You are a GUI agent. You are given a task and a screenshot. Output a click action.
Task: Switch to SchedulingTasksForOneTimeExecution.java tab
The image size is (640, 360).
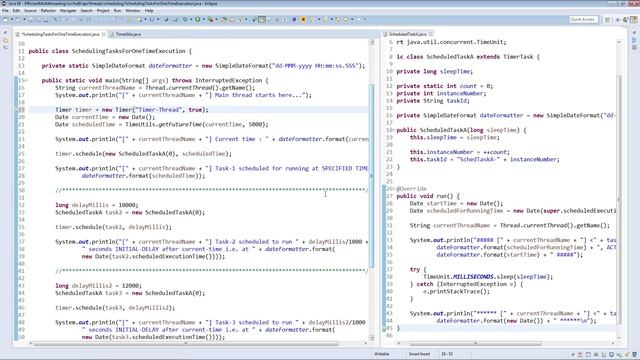point(60,34)
